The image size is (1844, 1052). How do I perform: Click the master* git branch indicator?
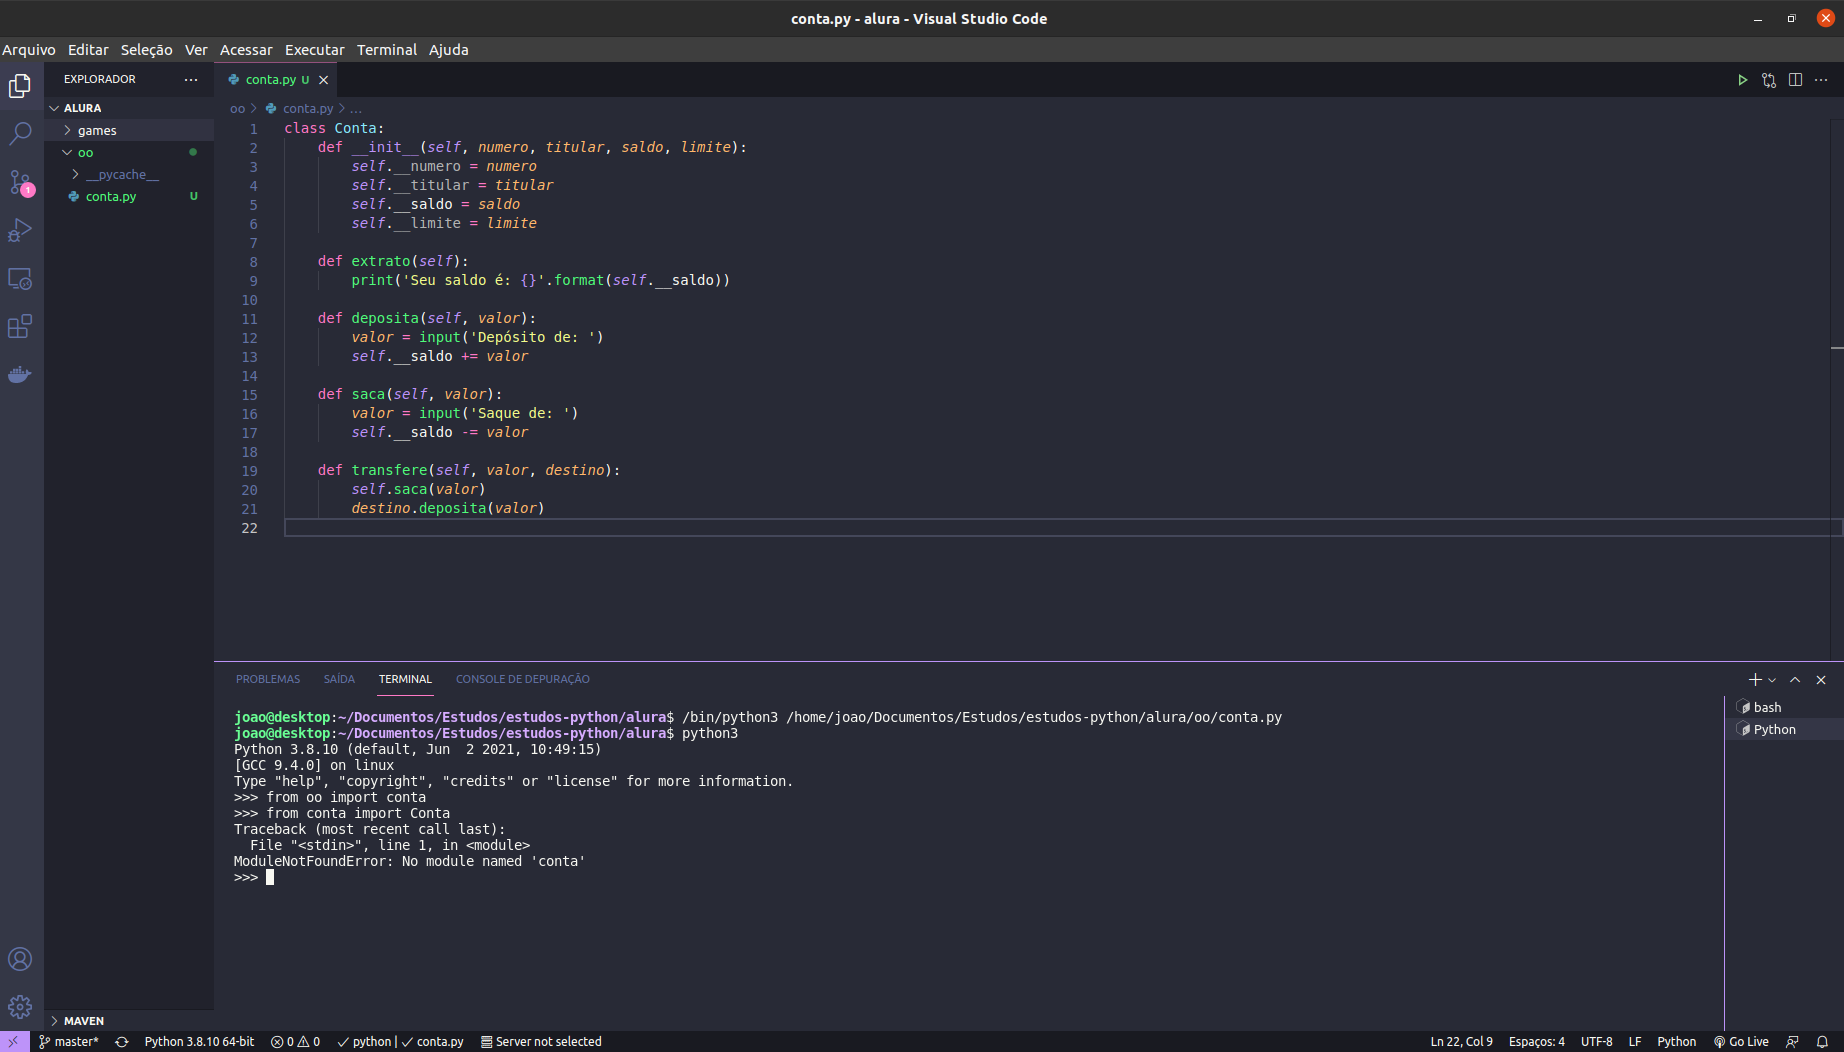pyautogui.click(x=68, y=1041)
